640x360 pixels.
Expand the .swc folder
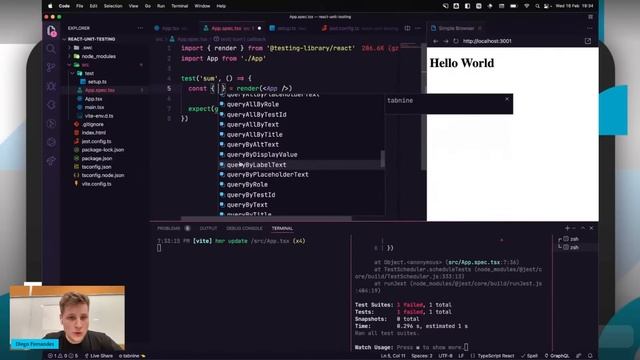[87, 48]
